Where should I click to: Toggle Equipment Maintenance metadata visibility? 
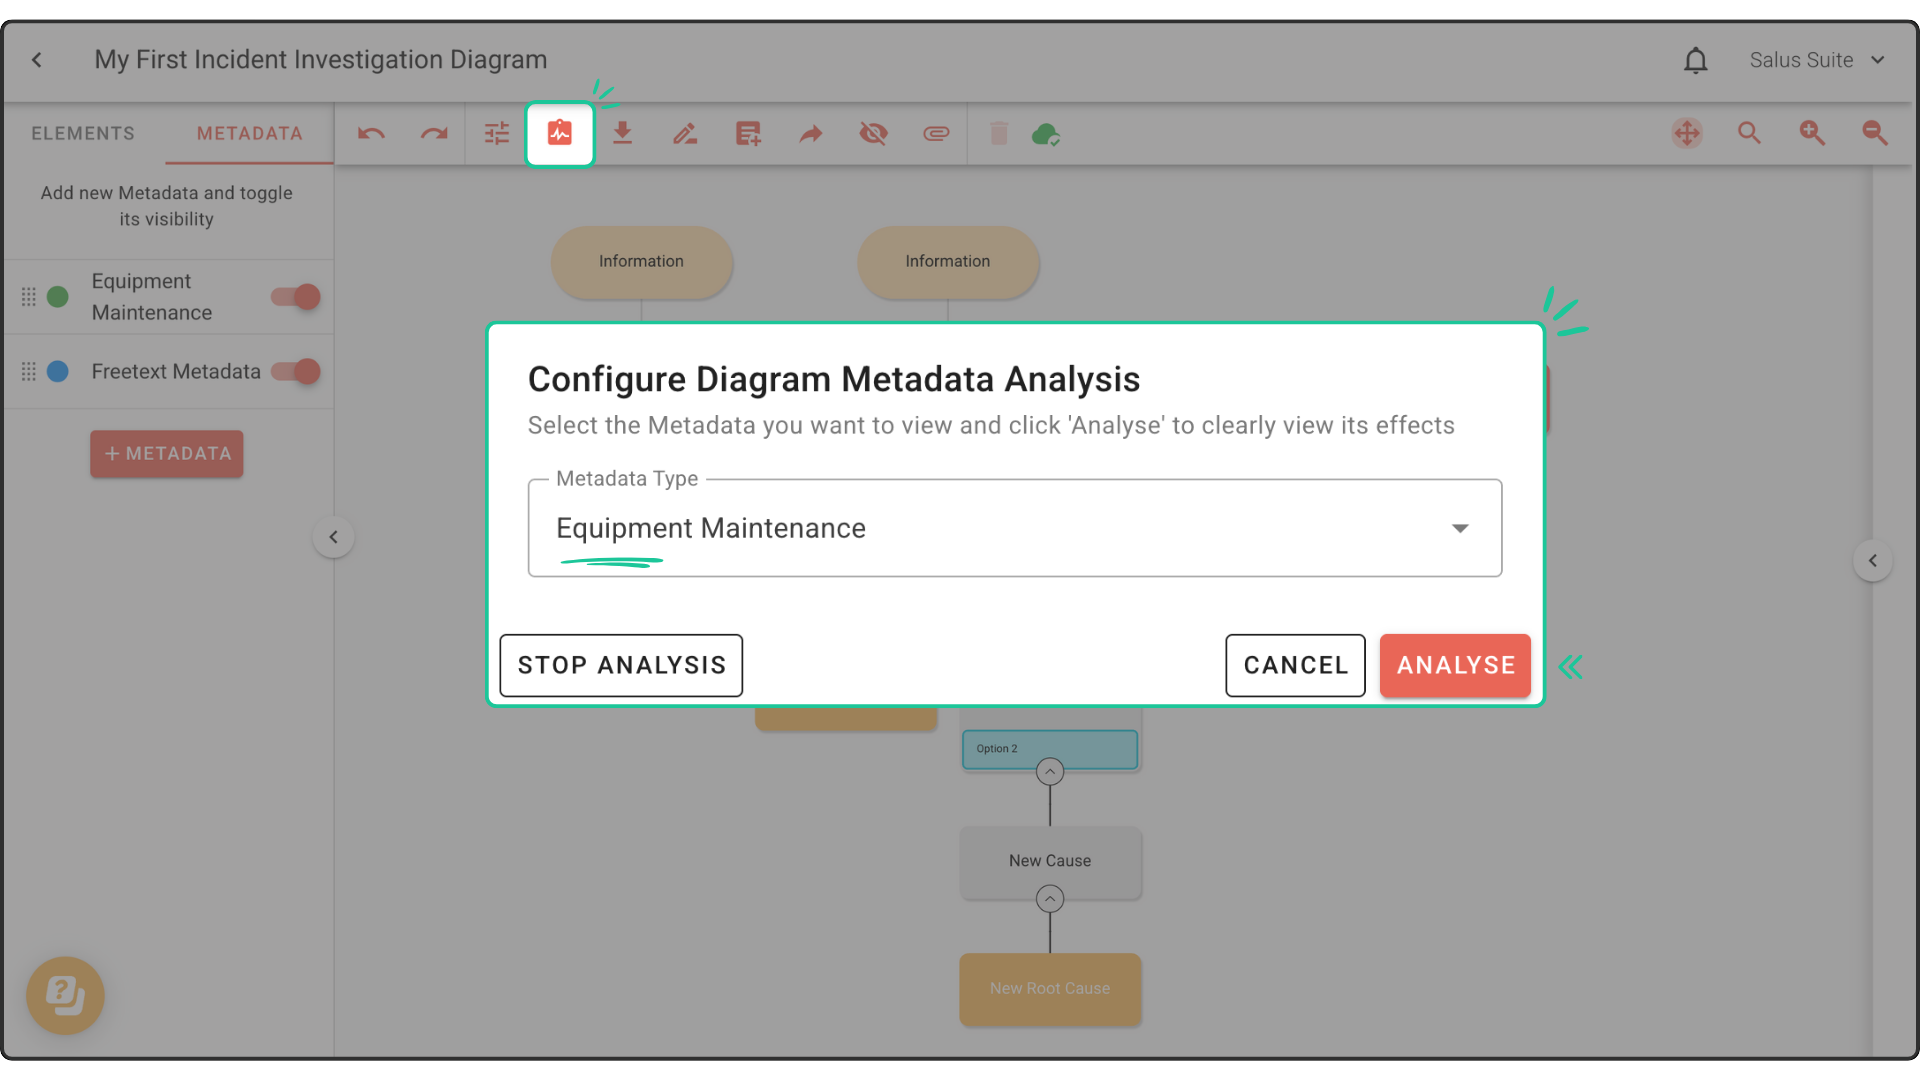[x=296, y=297]
